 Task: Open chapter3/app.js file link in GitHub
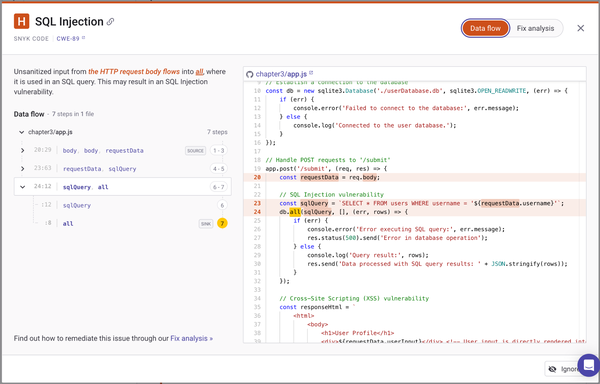click(281, 74)
